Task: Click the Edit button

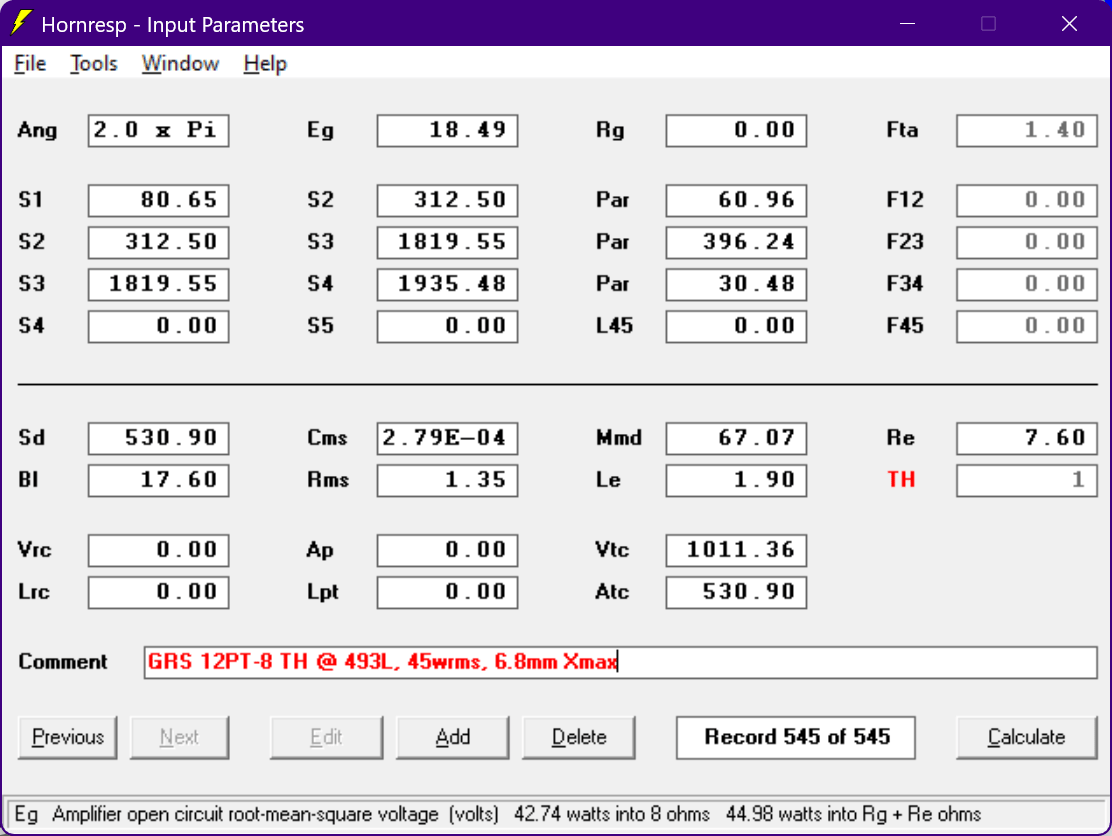Action: coord(326,737)
